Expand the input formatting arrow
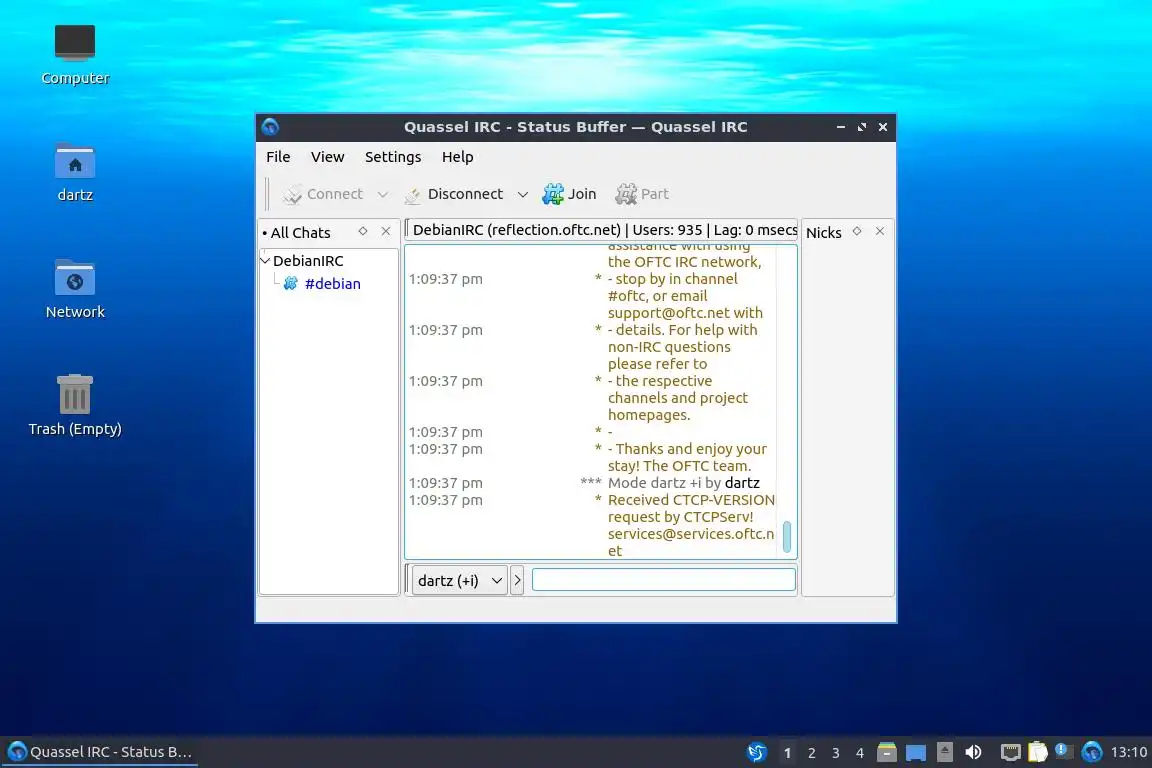 click(517, 581)
